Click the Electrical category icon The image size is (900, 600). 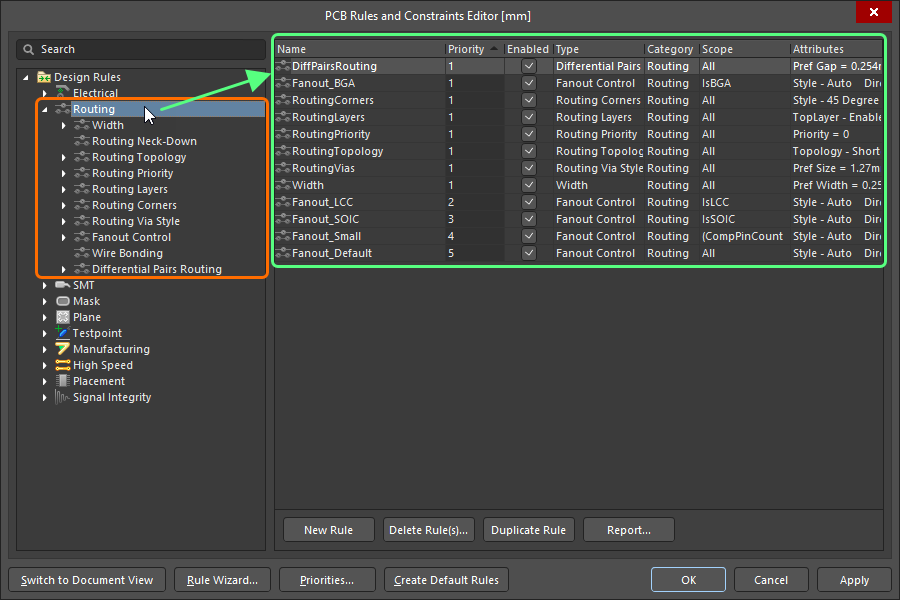pos(63,92)
